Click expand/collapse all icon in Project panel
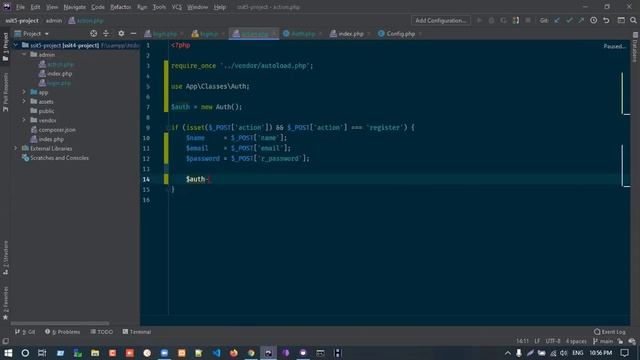This screenshot has height=360, width=640. point(106,33)
